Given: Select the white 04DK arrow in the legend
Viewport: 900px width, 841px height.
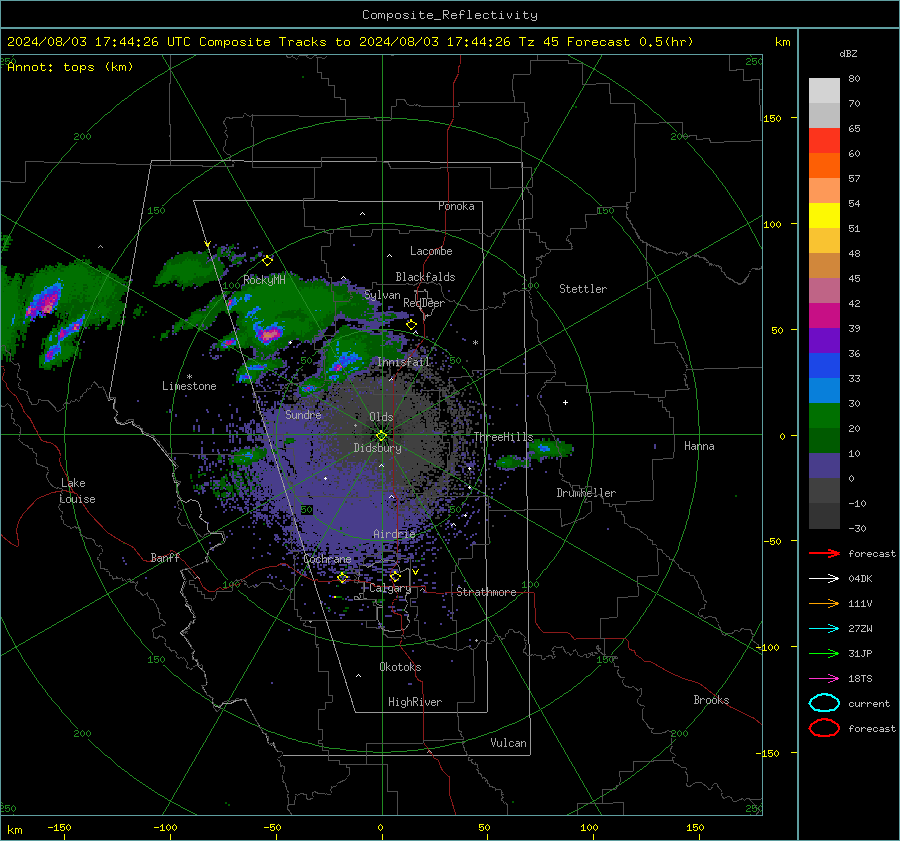Looking at the screenshot, I should coord(824,578).
